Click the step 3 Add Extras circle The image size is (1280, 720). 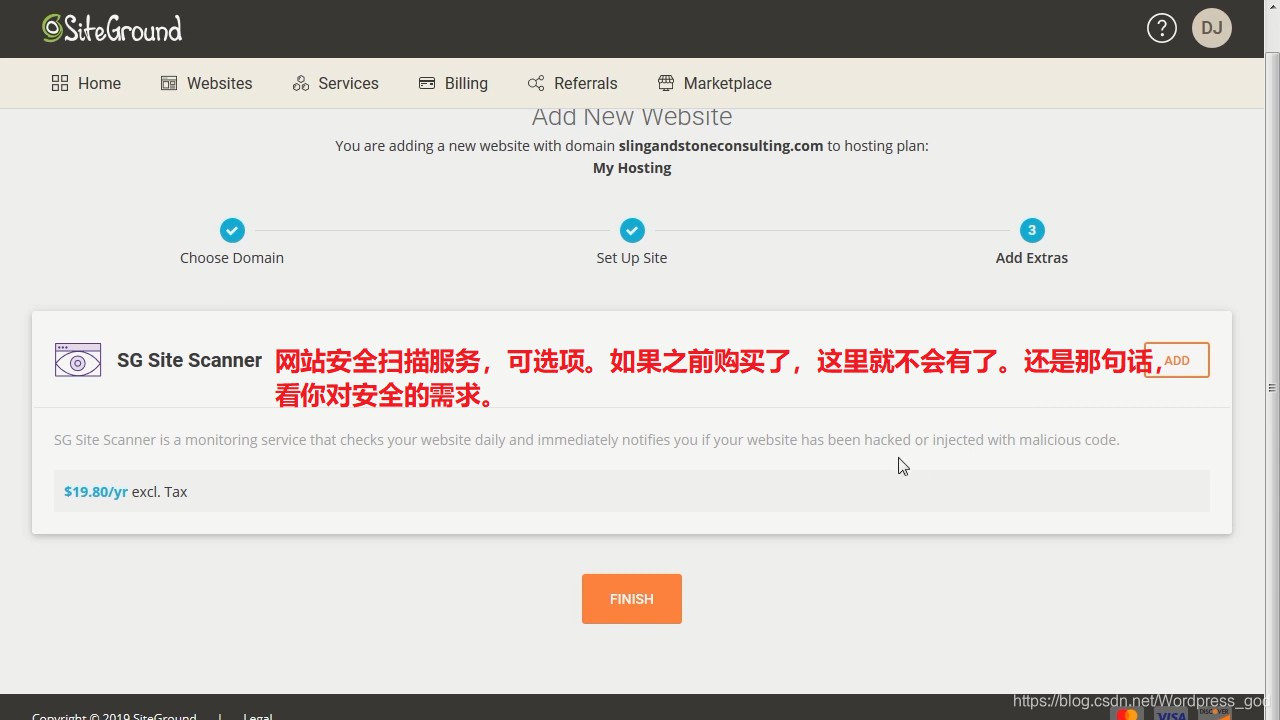[x=1032, y=230]
